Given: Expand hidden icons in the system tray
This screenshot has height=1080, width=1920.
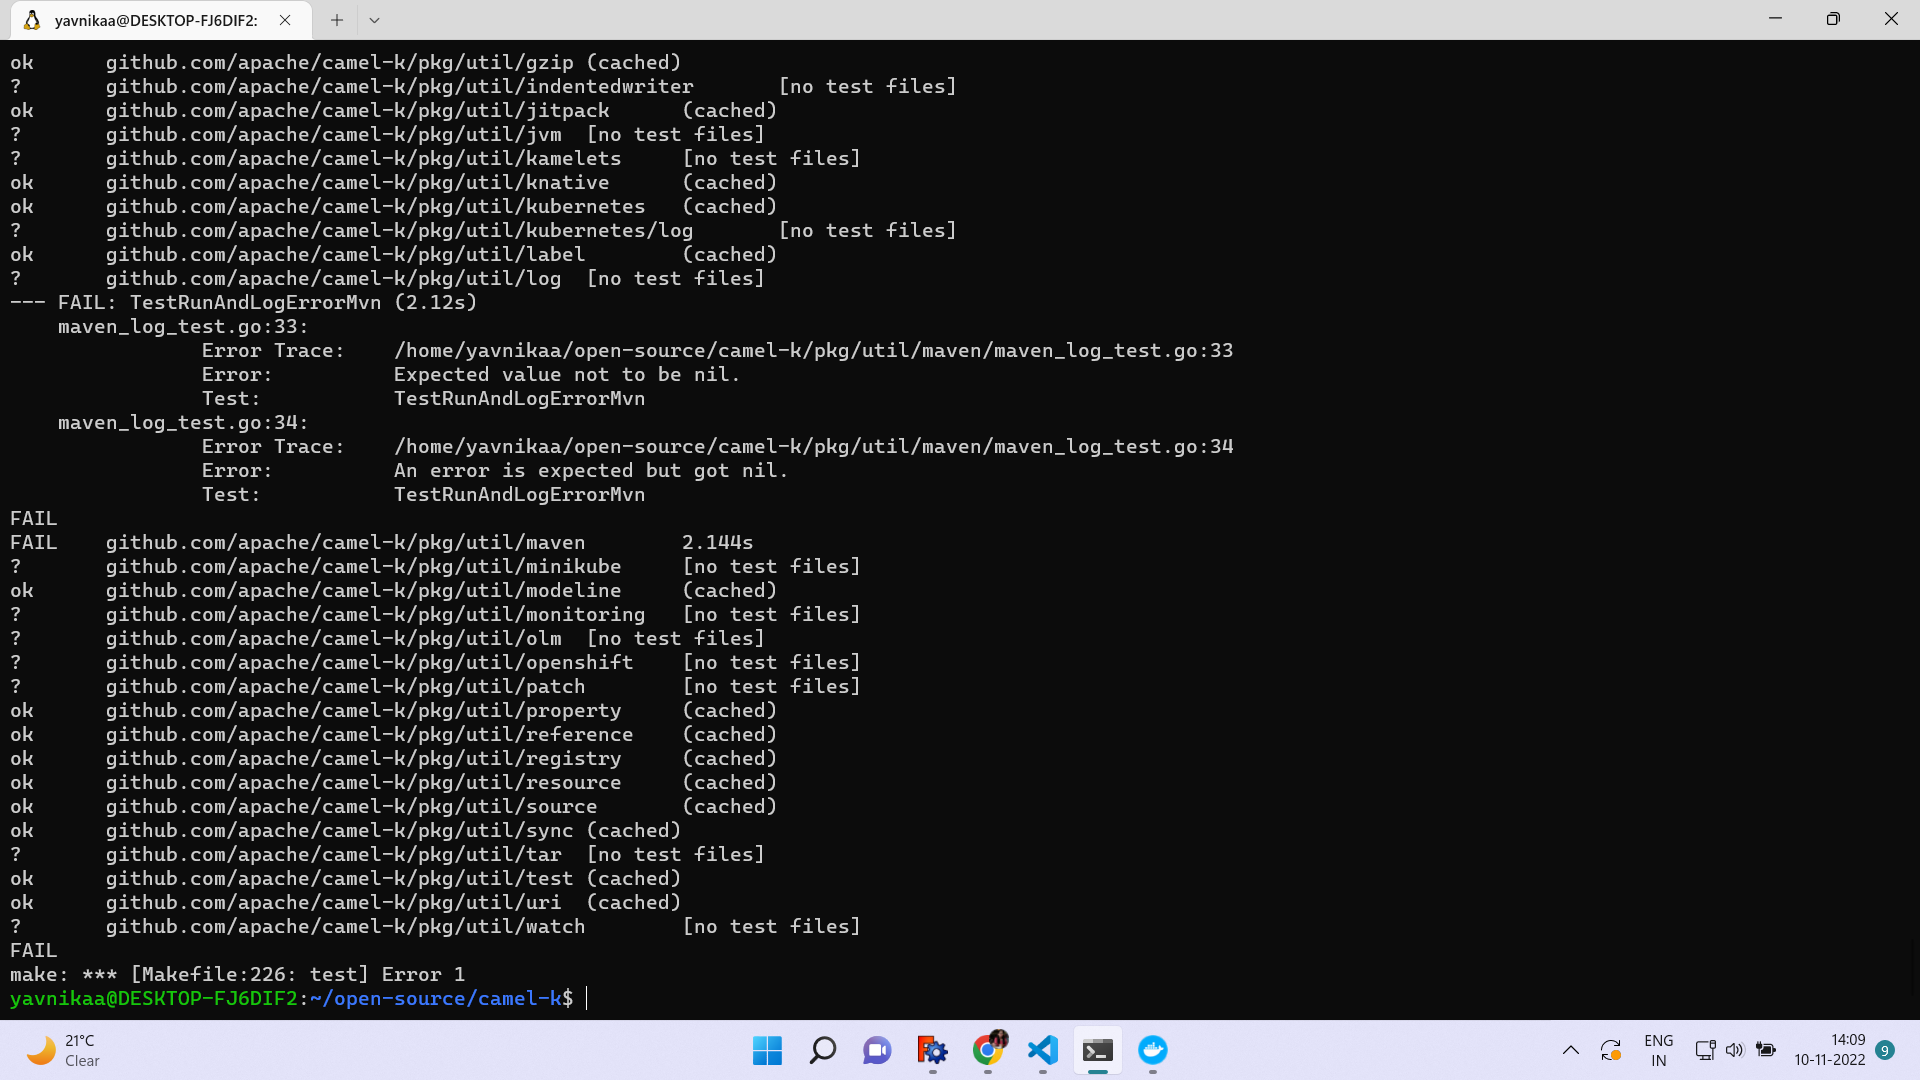Looking at the screenshot, I should 1570,1050.
